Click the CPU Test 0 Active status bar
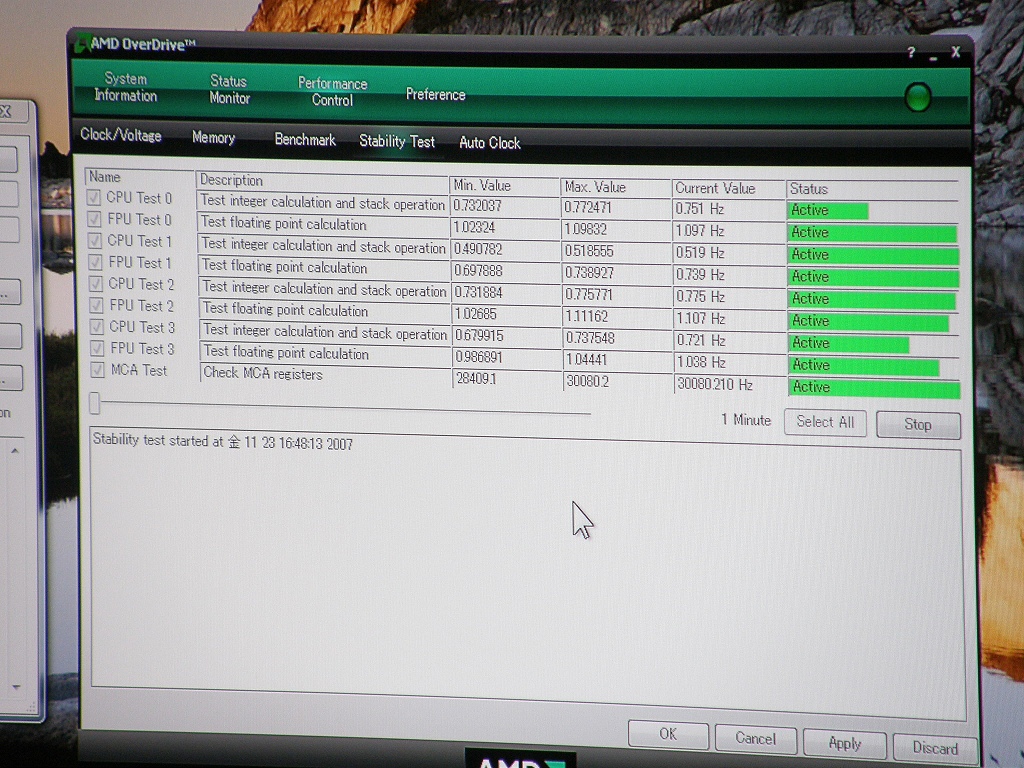This screenshot has width=1024, height=768. 828,210
